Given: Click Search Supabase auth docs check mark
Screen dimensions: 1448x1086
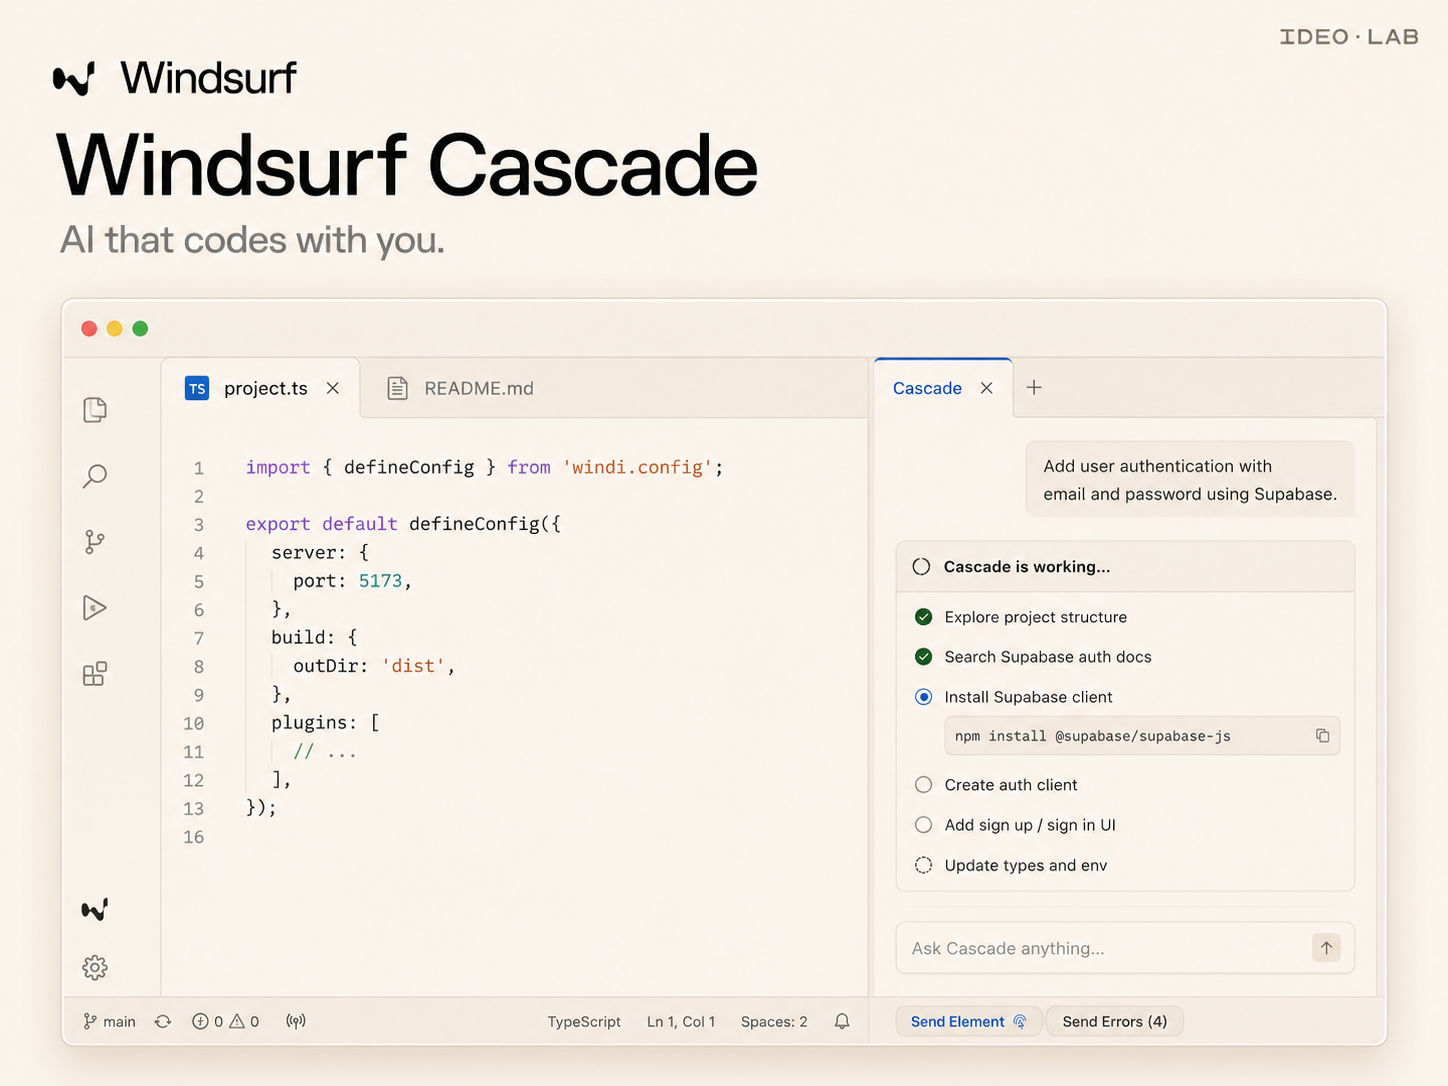Looking at the screenshot, I should point(924,657).
